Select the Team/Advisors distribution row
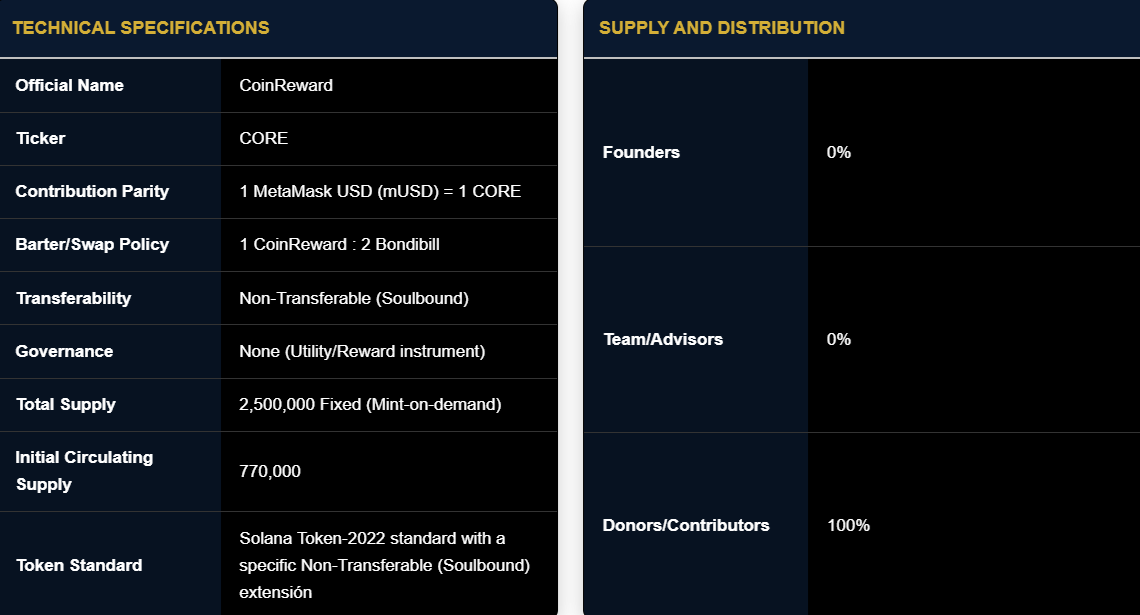 [x=662, y=340]
